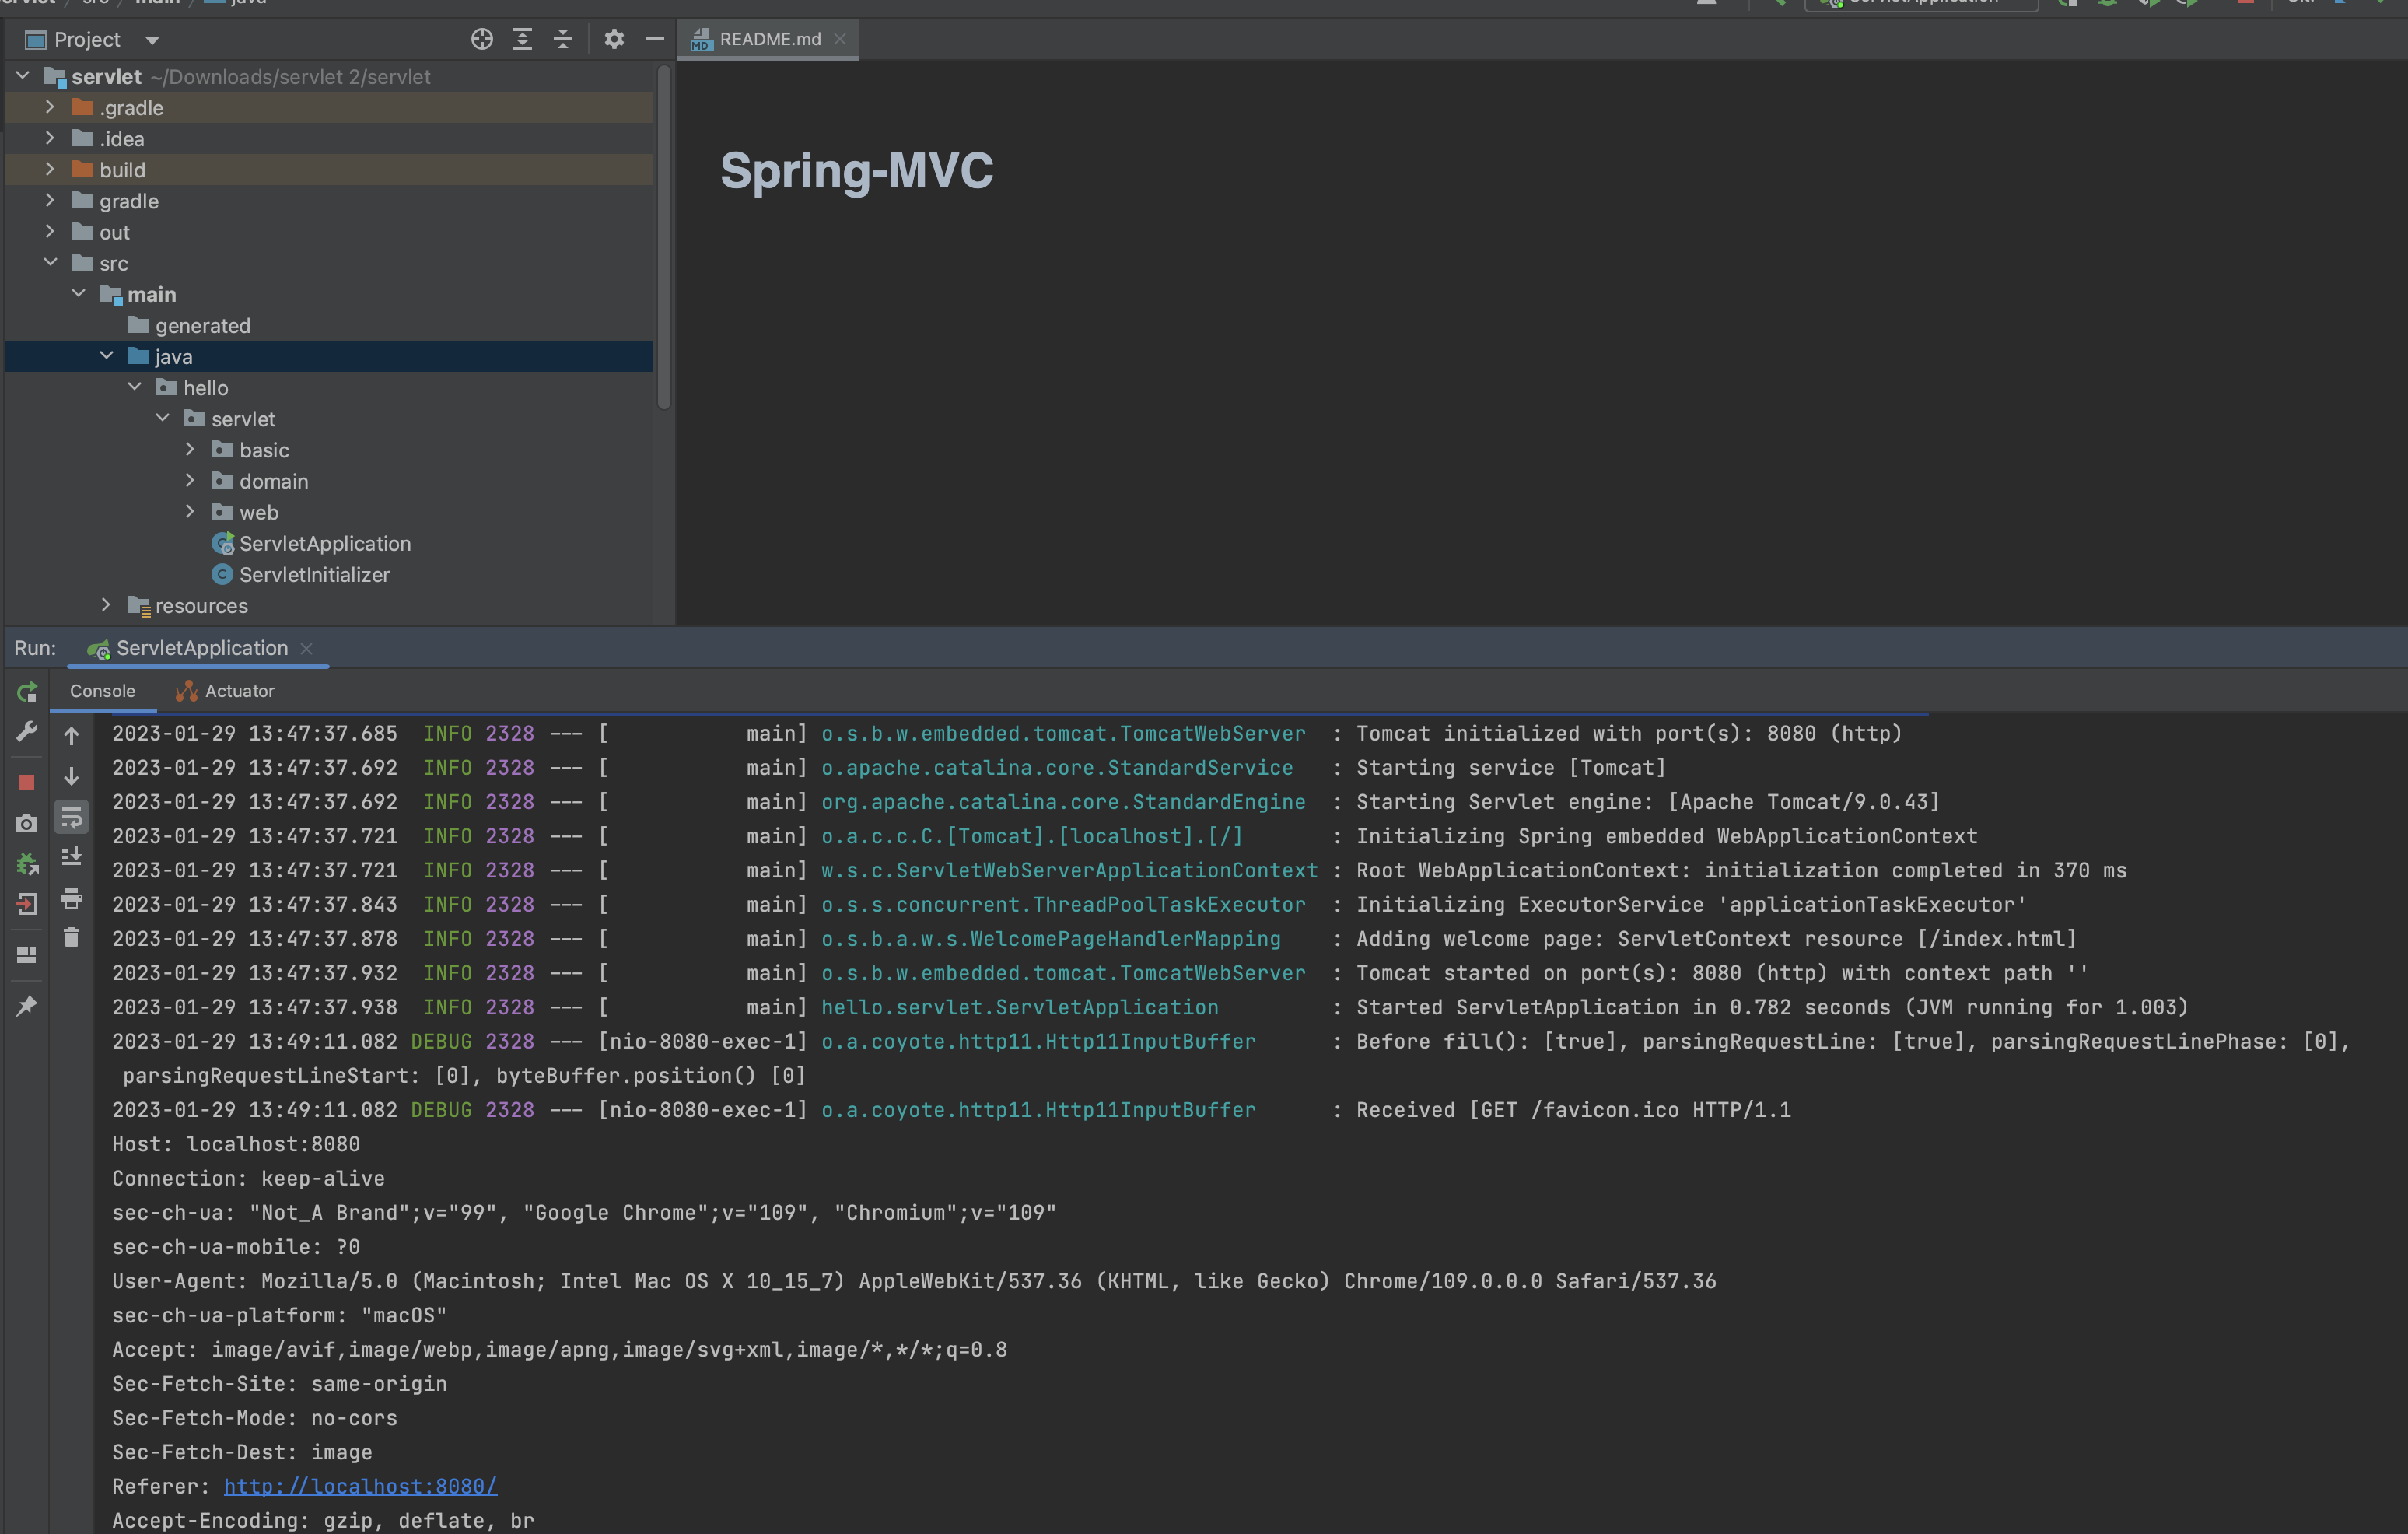Click the 'Host: localhost:8080' console line

point(236,1144)
